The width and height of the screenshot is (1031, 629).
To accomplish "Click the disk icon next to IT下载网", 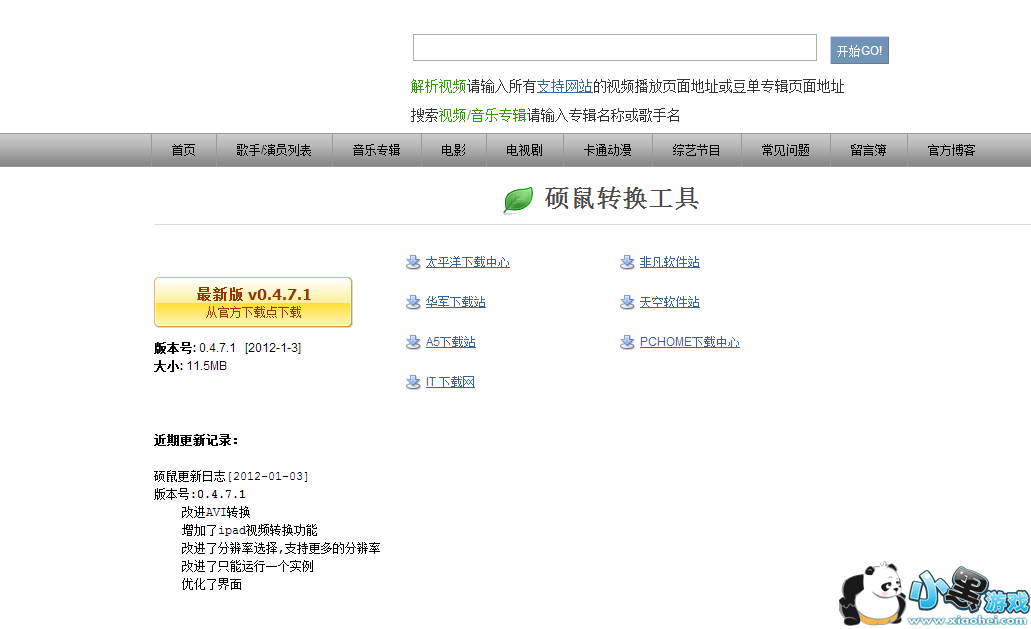I will coord(413,381).
